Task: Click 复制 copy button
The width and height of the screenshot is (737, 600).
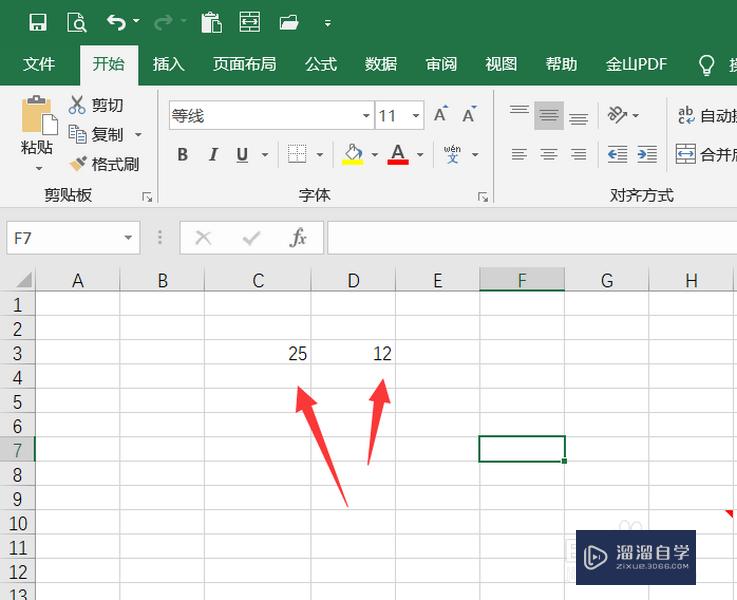Action: (x=96, y=134)
